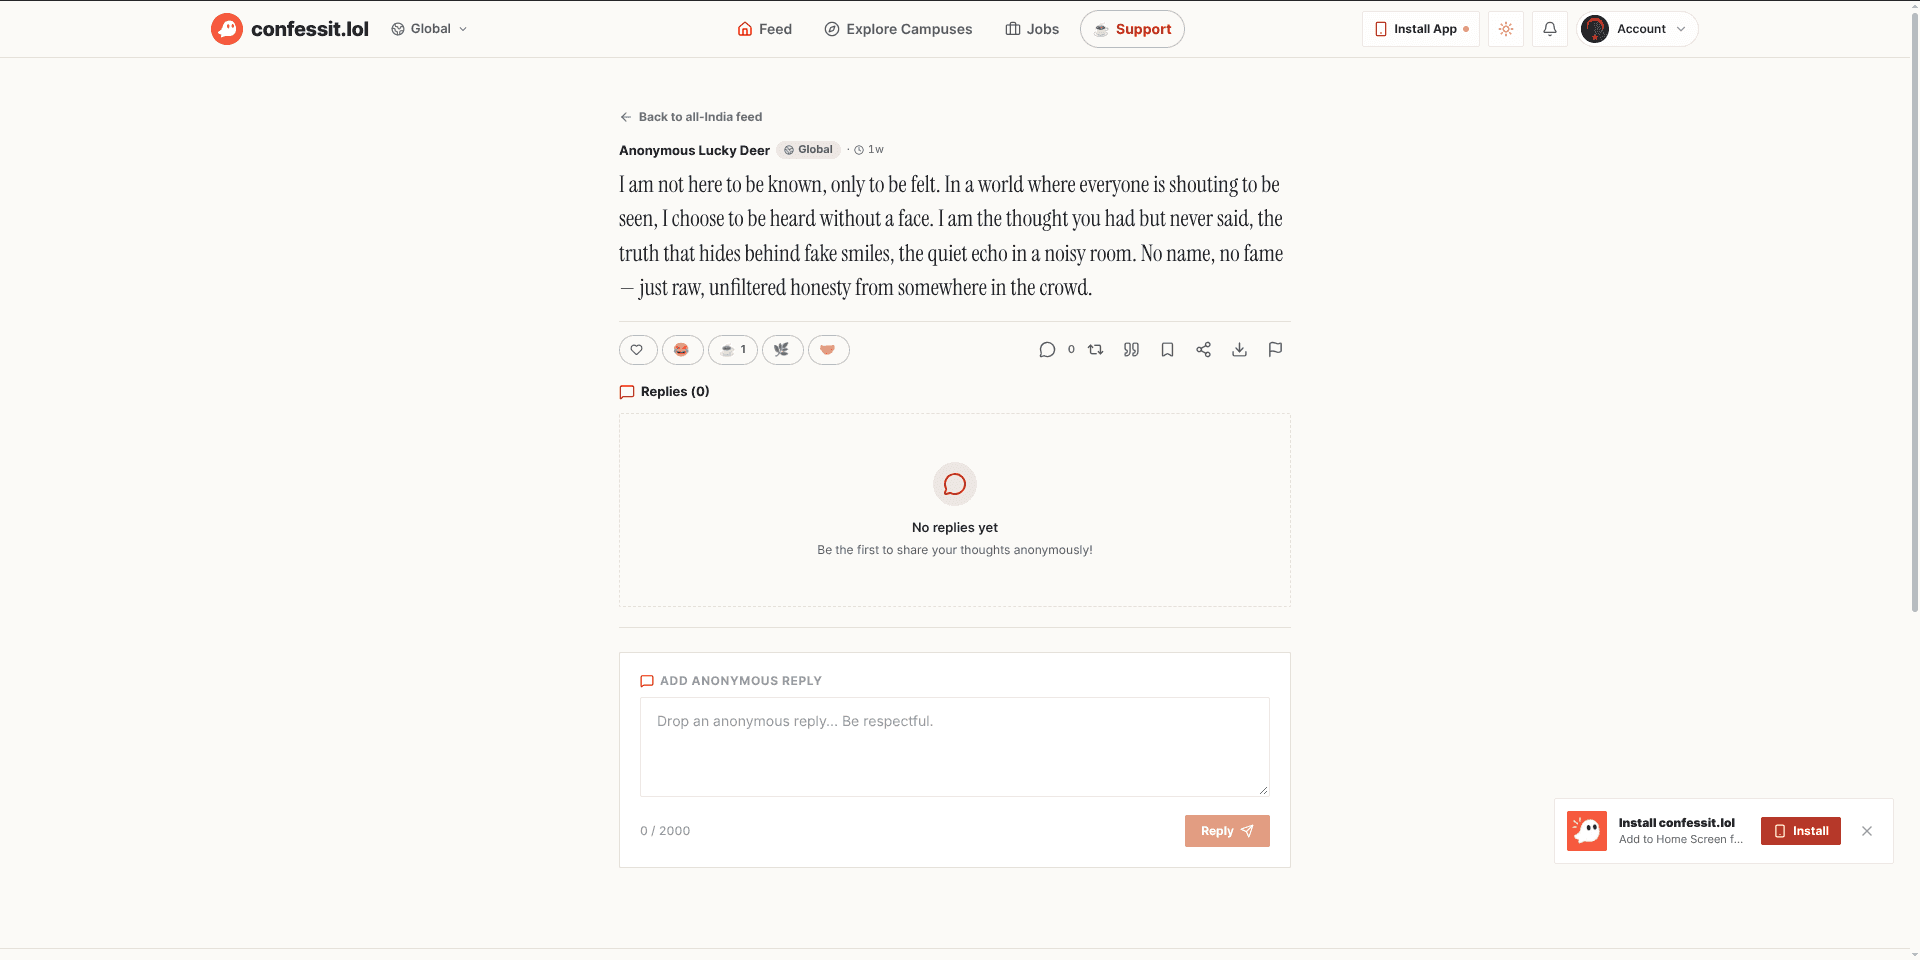Open the notifications bell
Image resolution: width=1920 pixels, height=960 pixels.
(x=1550, y=29)
